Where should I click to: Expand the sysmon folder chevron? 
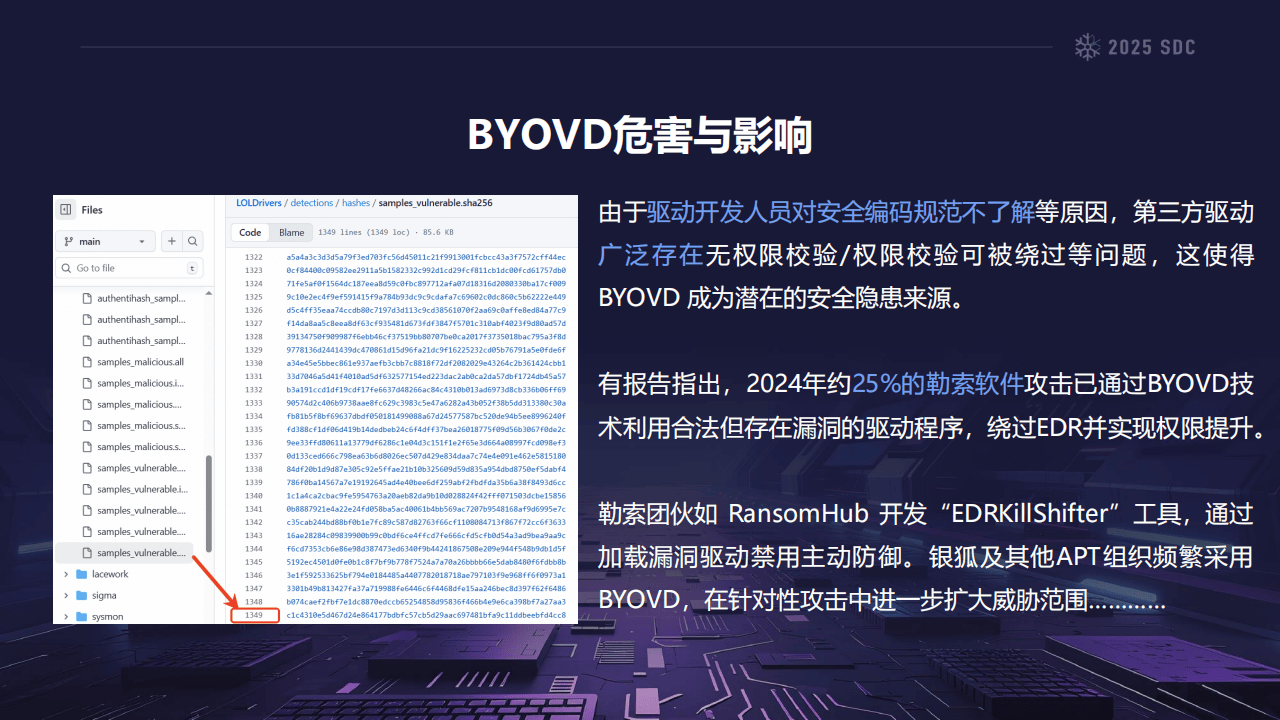point(66,616)
